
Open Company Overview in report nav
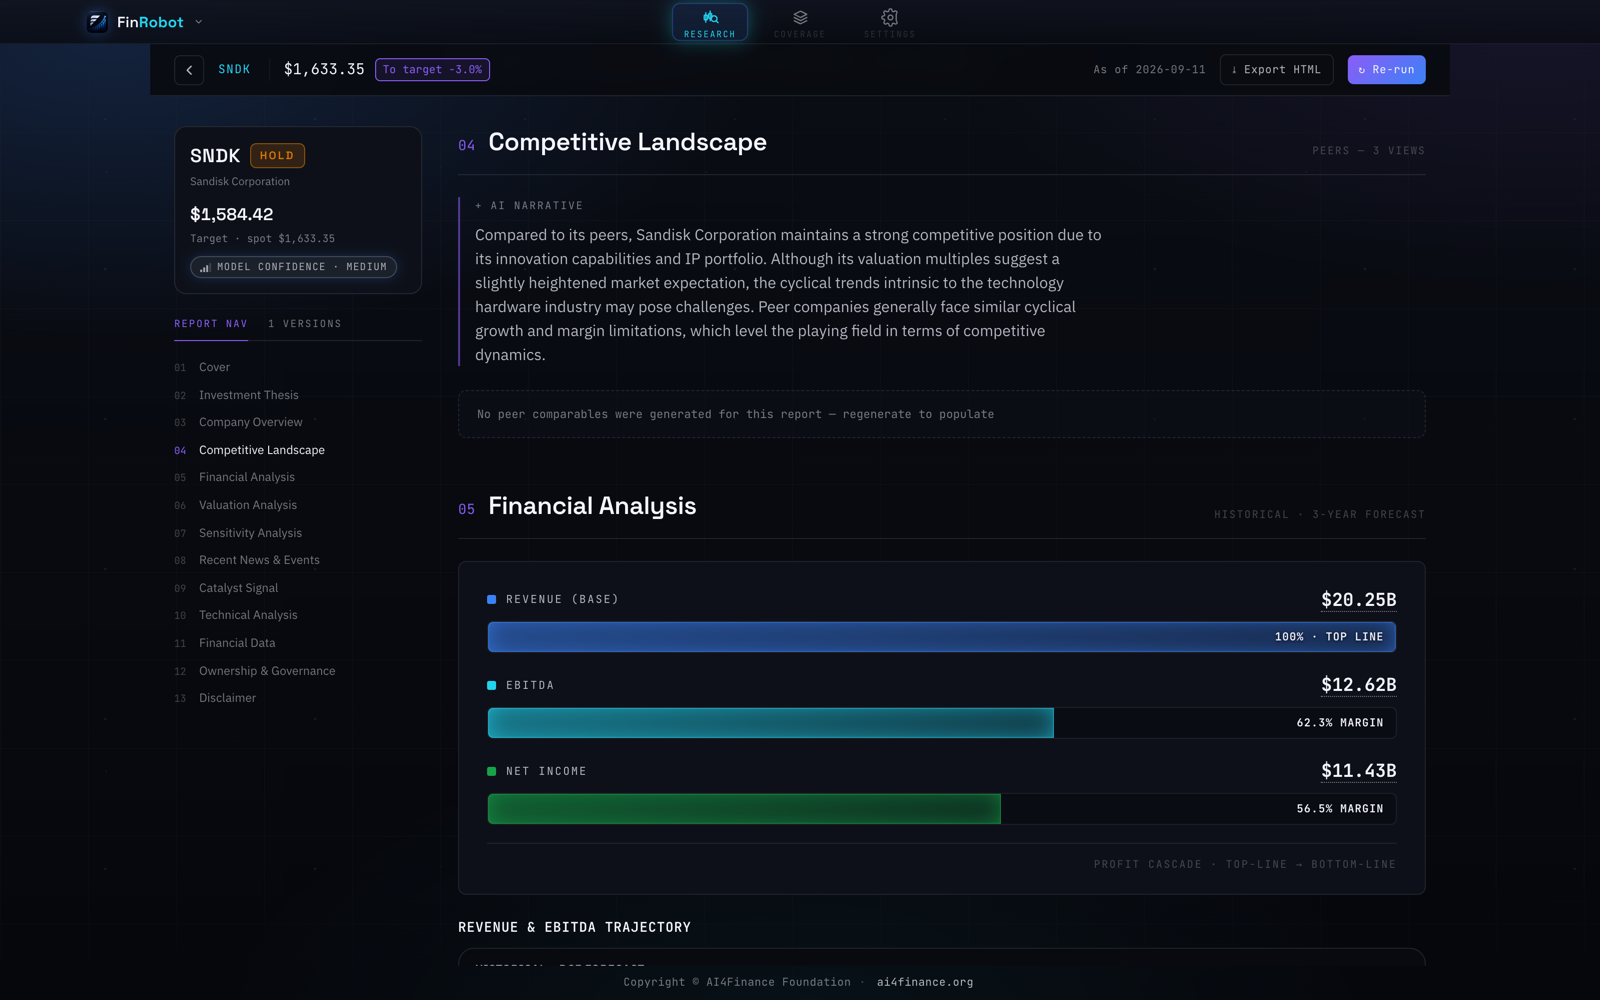tap(250, 422)
